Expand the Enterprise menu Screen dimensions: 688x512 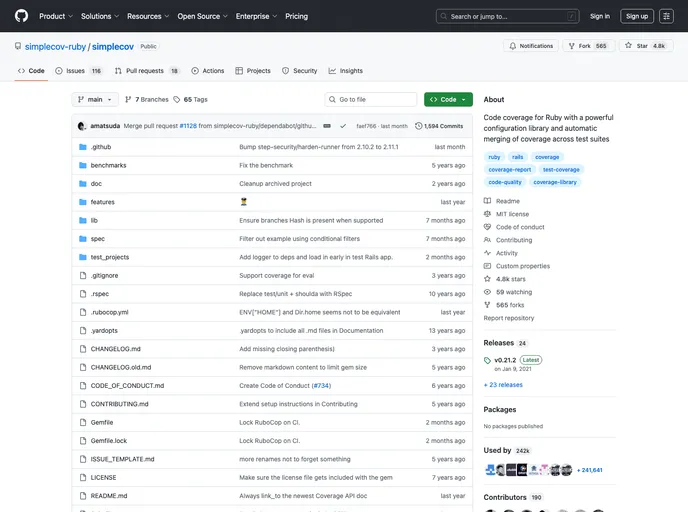click(256, 16)
